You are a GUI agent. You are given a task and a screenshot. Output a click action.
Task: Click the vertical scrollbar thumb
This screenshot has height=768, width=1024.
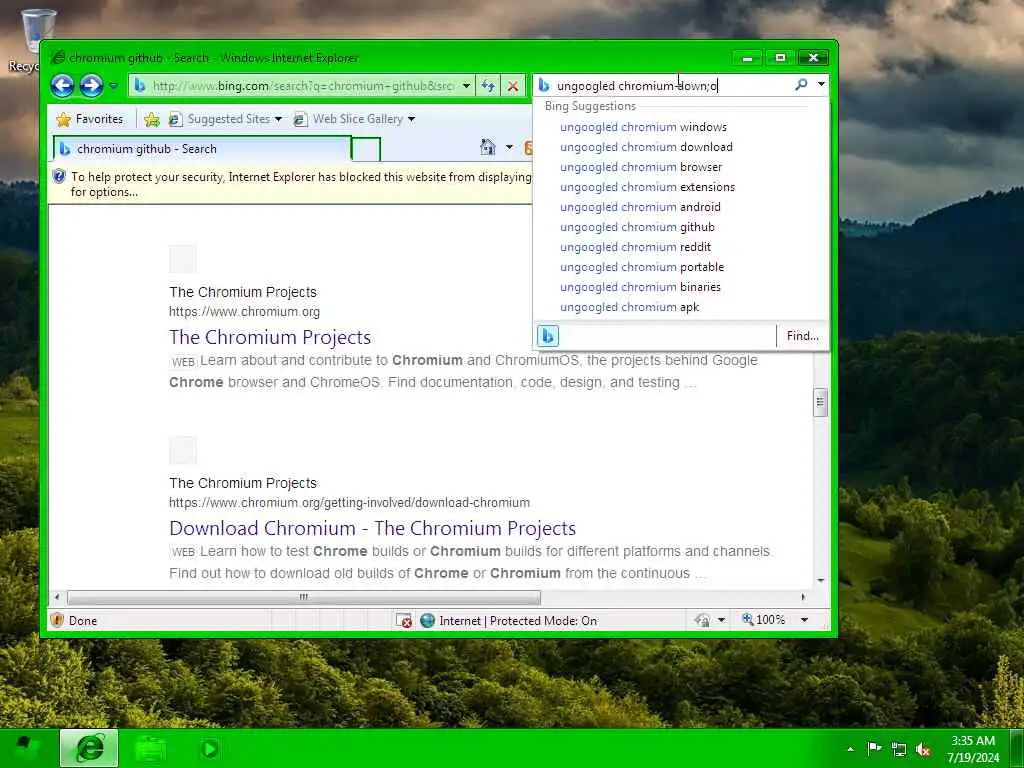click(820, 402)
